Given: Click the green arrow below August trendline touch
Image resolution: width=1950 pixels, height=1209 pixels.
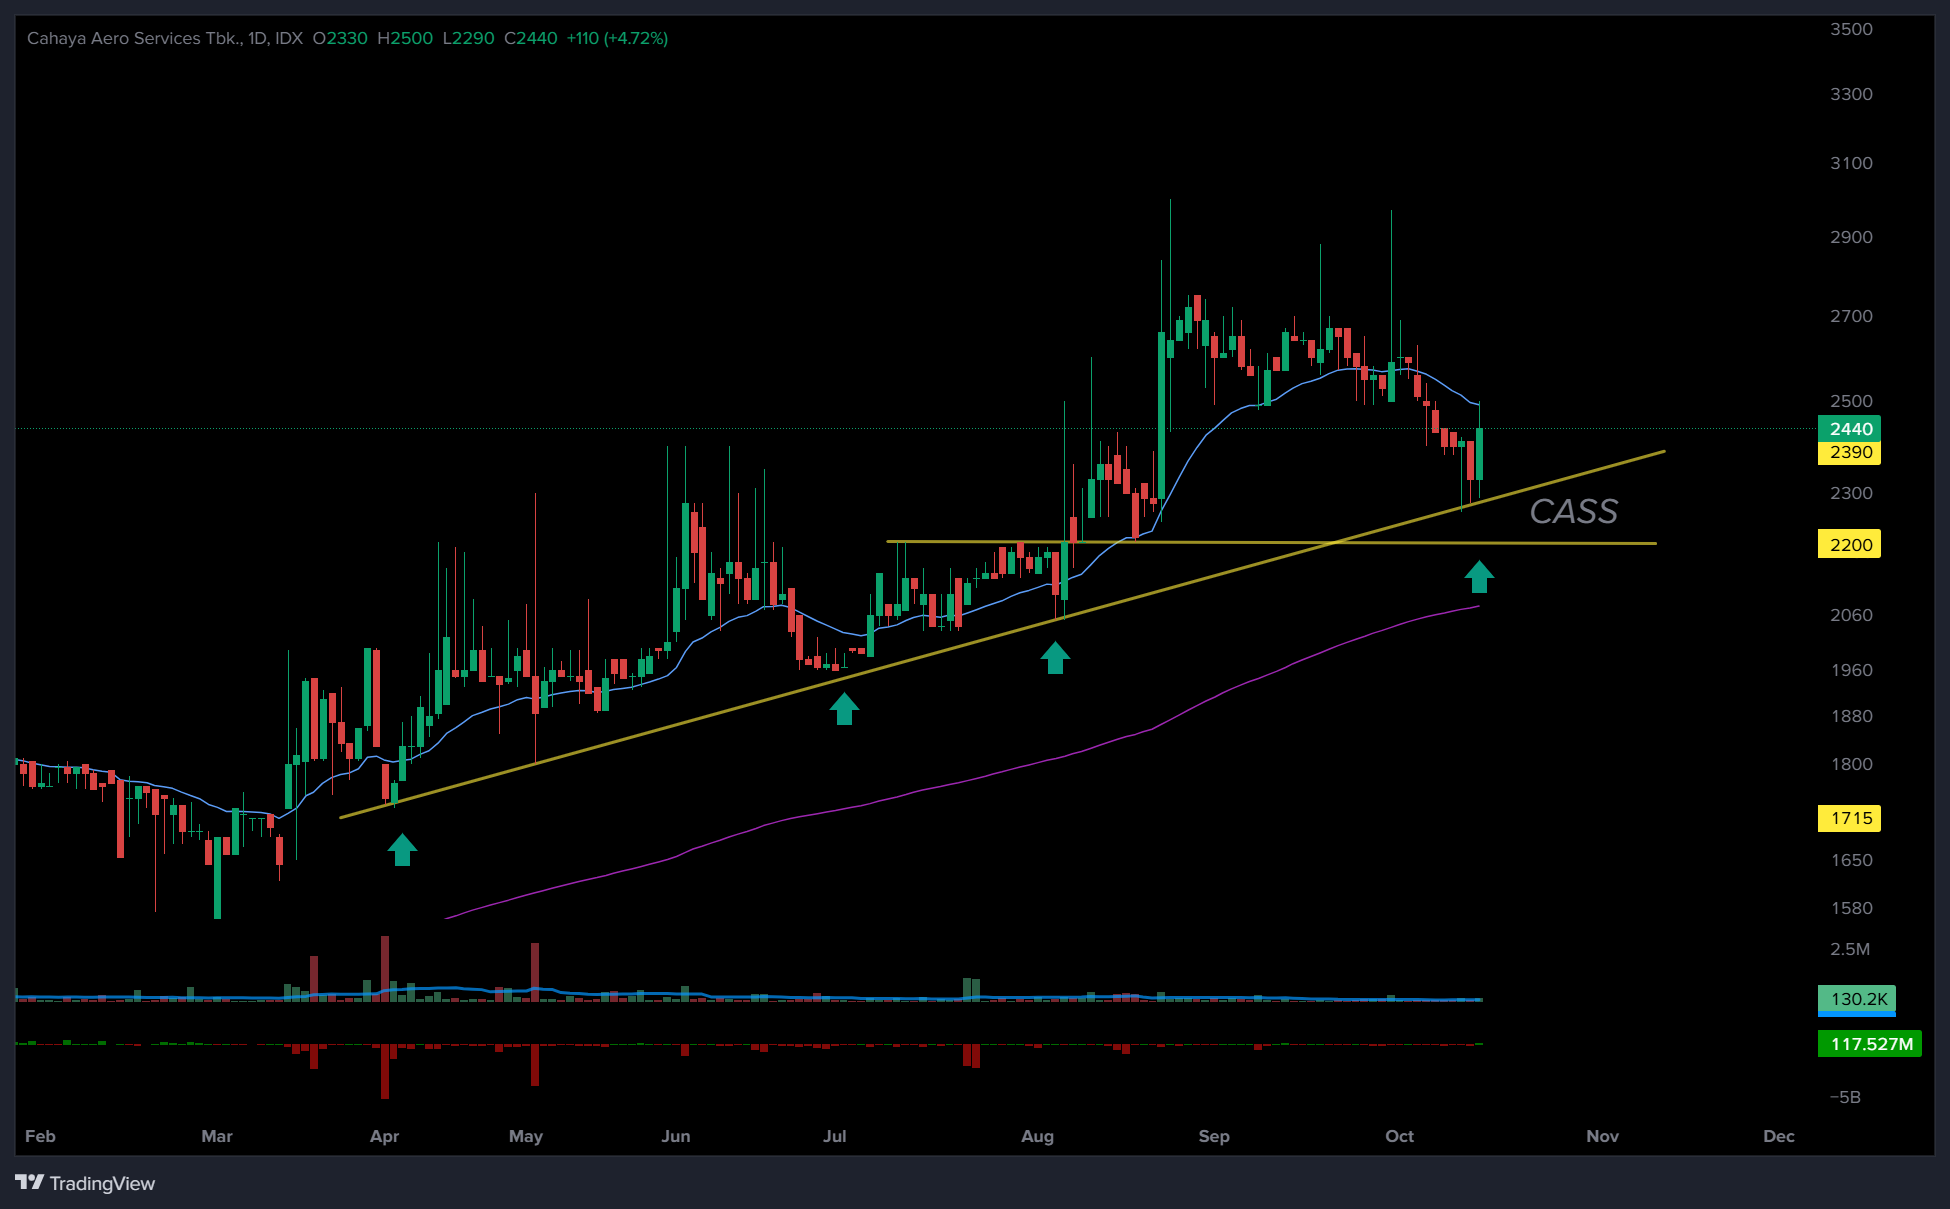Looking at the screenshot, I should pos(1055,657).
